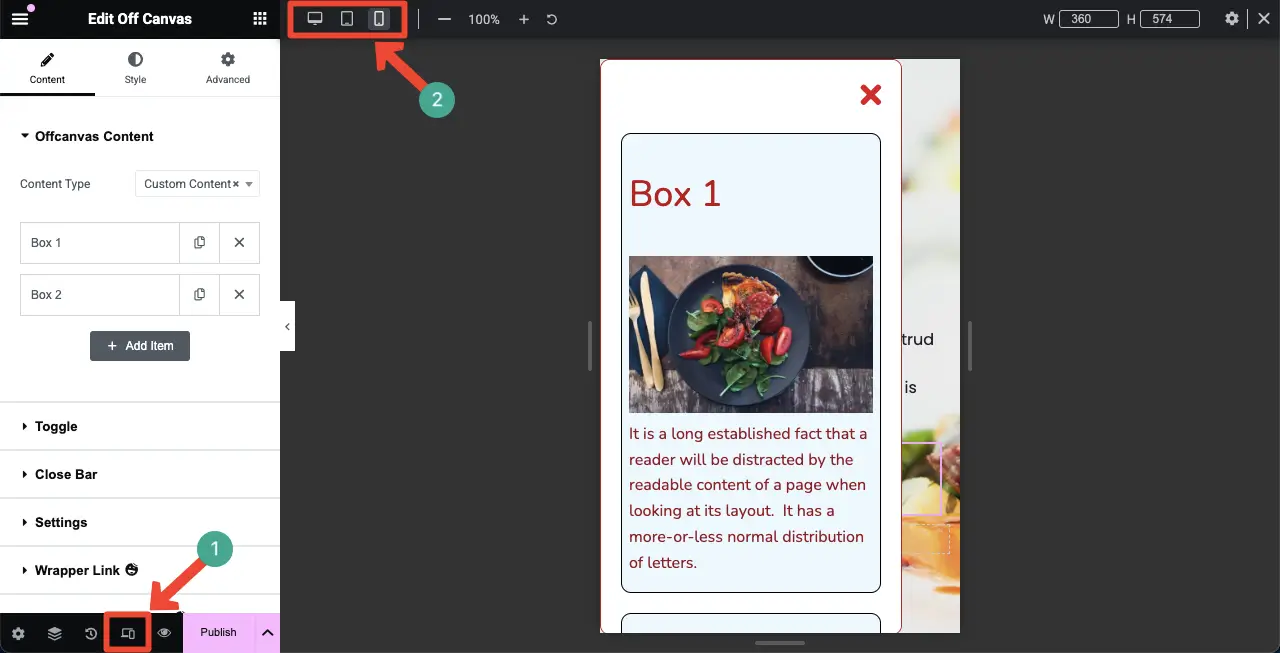Clear the Custom Content selection
This screenshot has width=1280, height=653.
[236, 184]
